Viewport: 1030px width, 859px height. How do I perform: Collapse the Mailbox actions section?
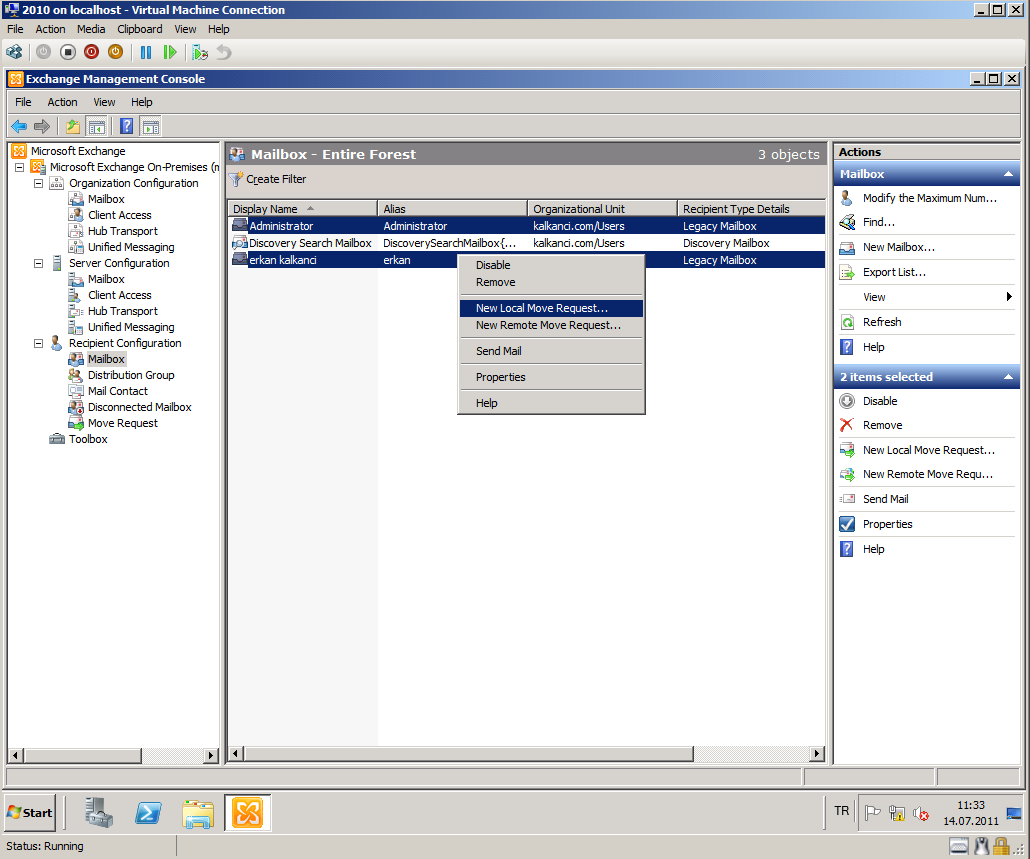coord(1008,174)
